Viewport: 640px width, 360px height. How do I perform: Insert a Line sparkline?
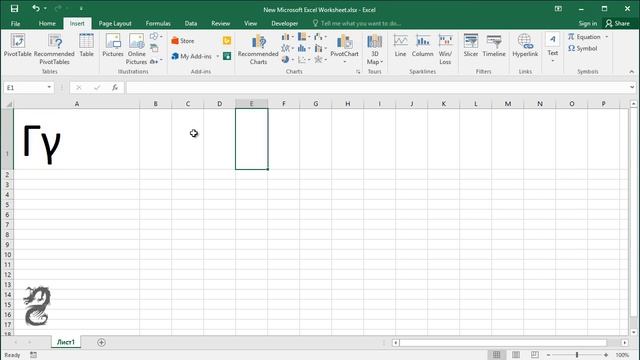click(x=400, y=46)
